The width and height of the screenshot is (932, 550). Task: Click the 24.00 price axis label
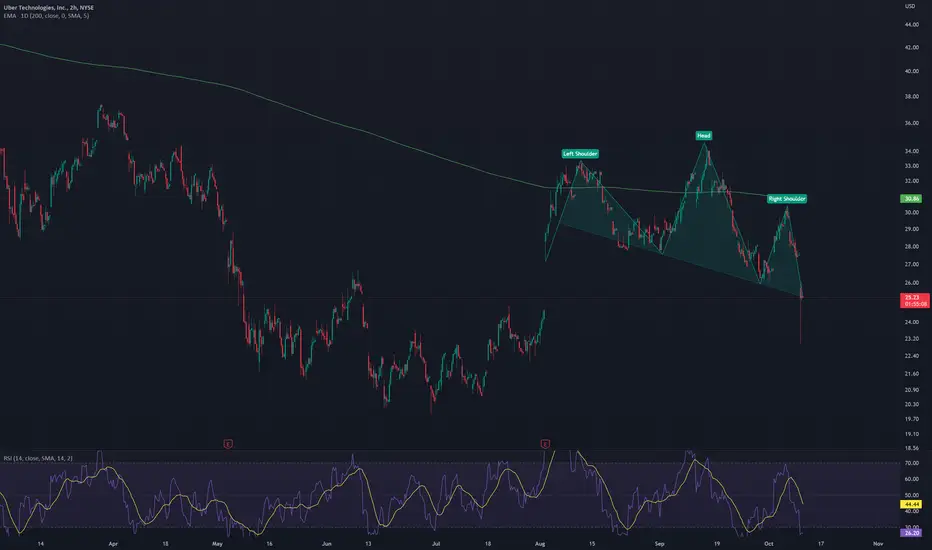pyautogui.click(x=911, y=322)
